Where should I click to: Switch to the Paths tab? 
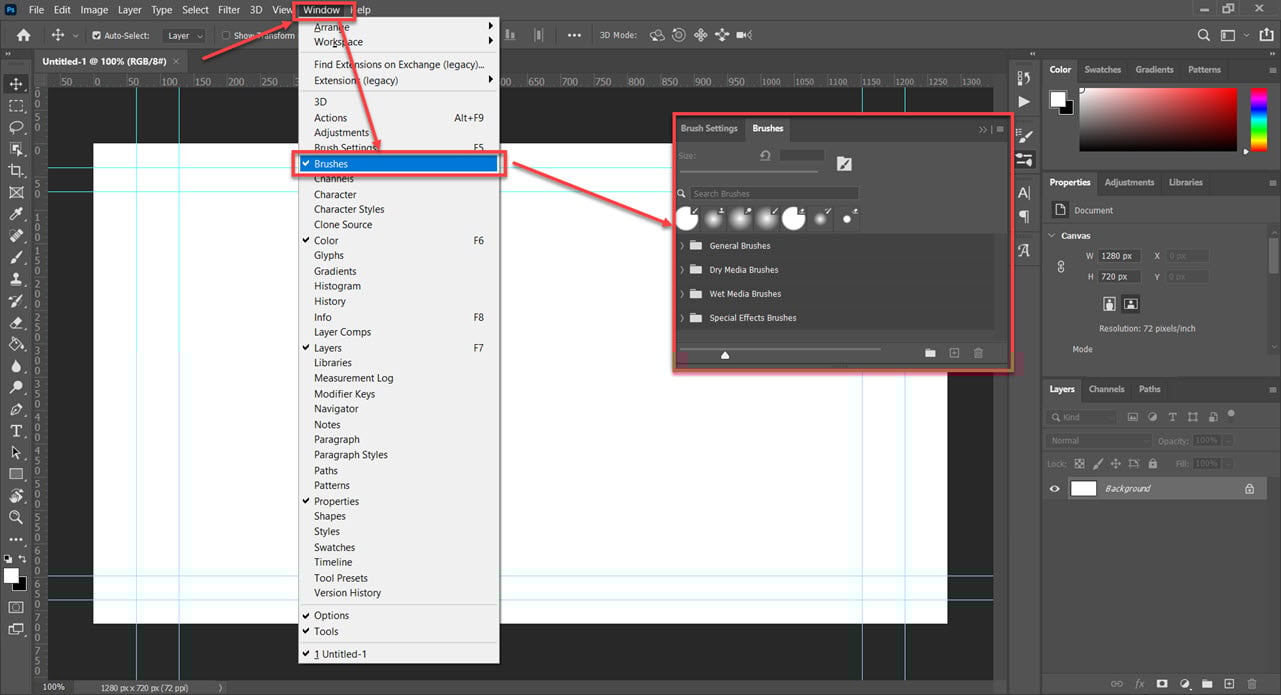click(1150, 389)
